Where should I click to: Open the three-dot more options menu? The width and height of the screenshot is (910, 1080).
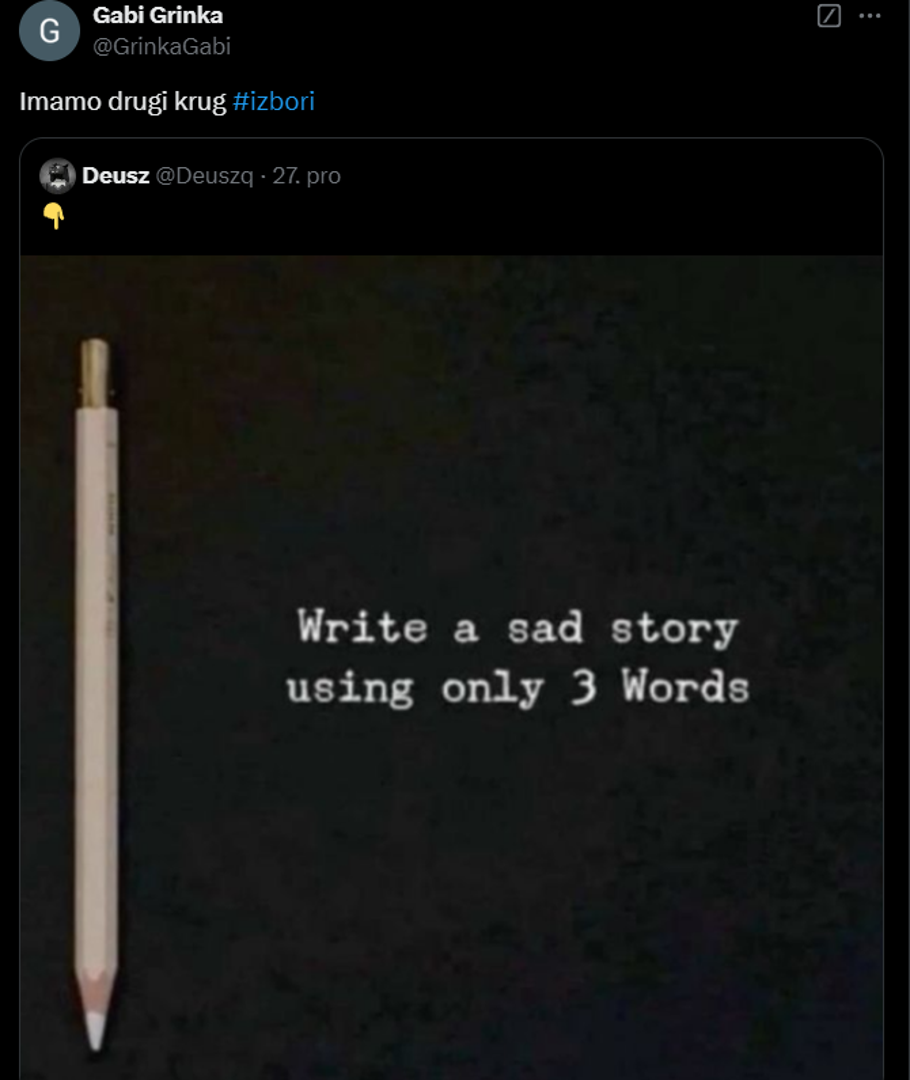(x=871, y=16)
